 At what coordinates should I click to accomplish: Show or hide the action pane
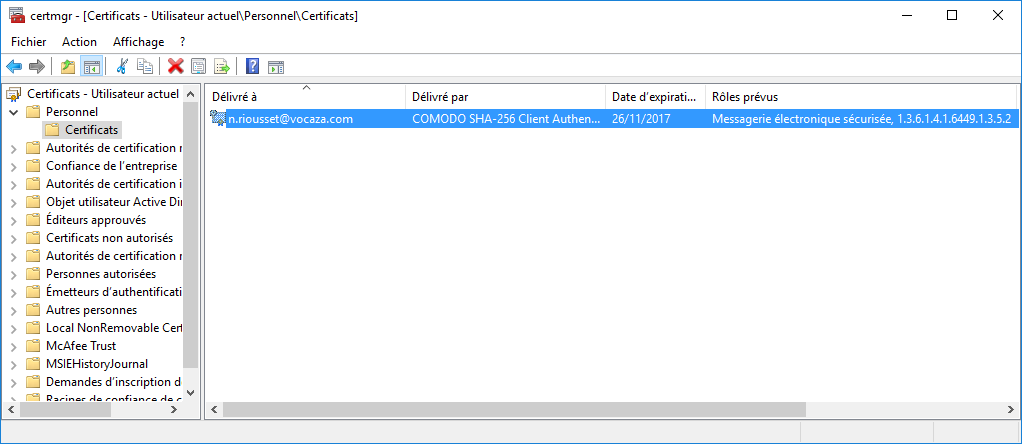276,66
